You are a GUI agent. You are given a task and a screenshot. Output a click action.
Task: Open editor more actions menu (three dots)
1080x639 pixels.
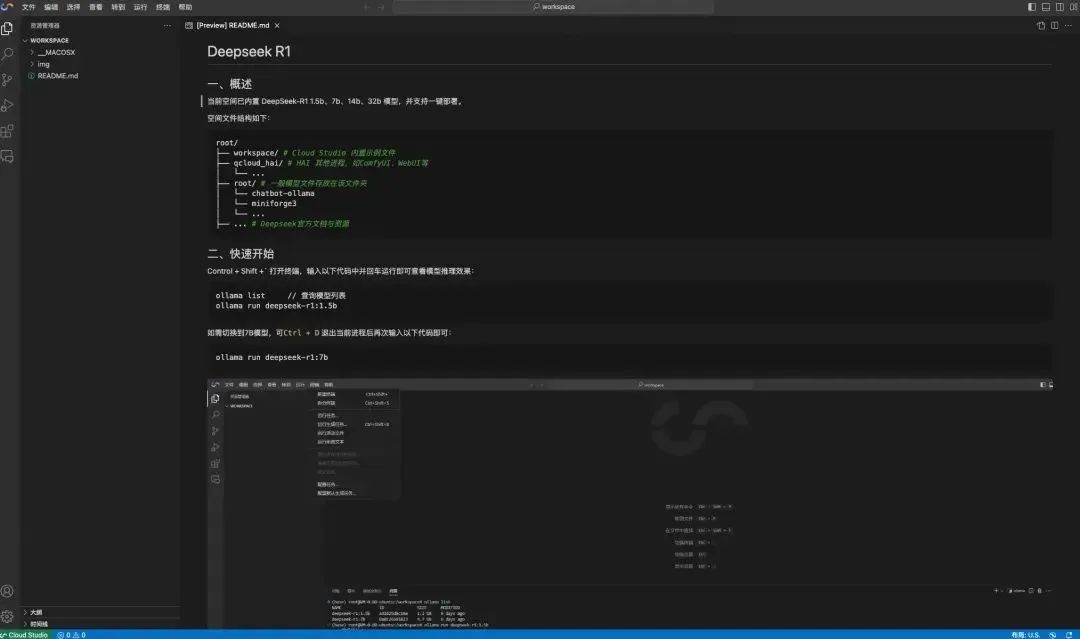(x=1068, y=25)
